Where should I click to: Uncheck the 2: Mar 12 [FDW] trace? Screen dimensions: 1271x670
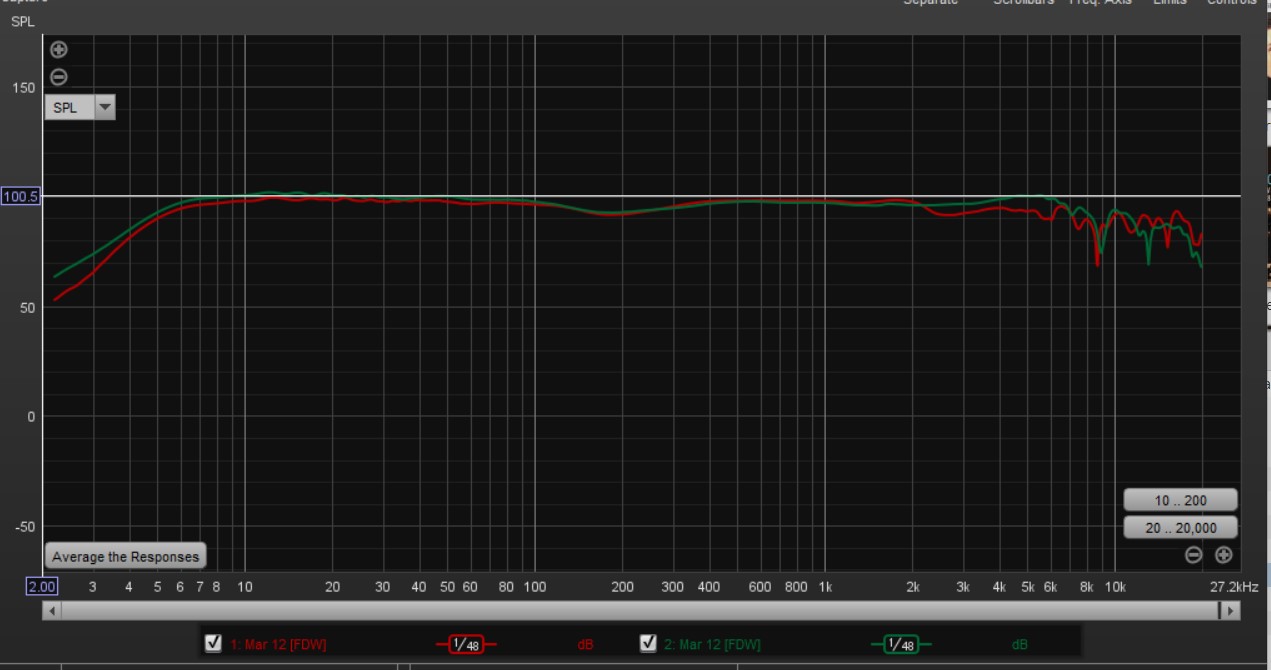tap(648, 644)
